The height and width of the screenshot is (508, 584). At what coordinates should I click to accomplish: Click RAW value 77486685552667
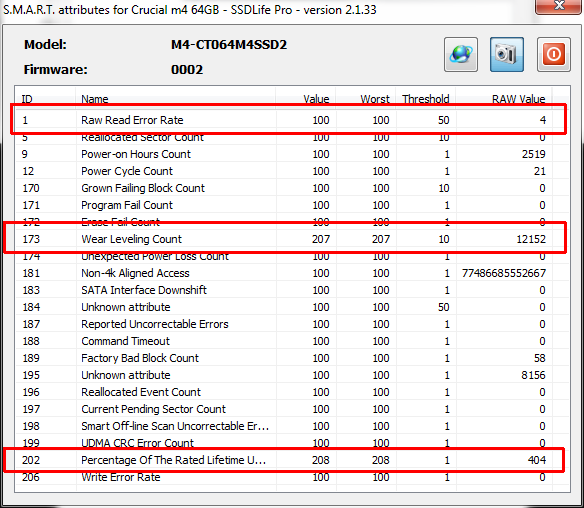pyautogui.click(x=504, y=273)
